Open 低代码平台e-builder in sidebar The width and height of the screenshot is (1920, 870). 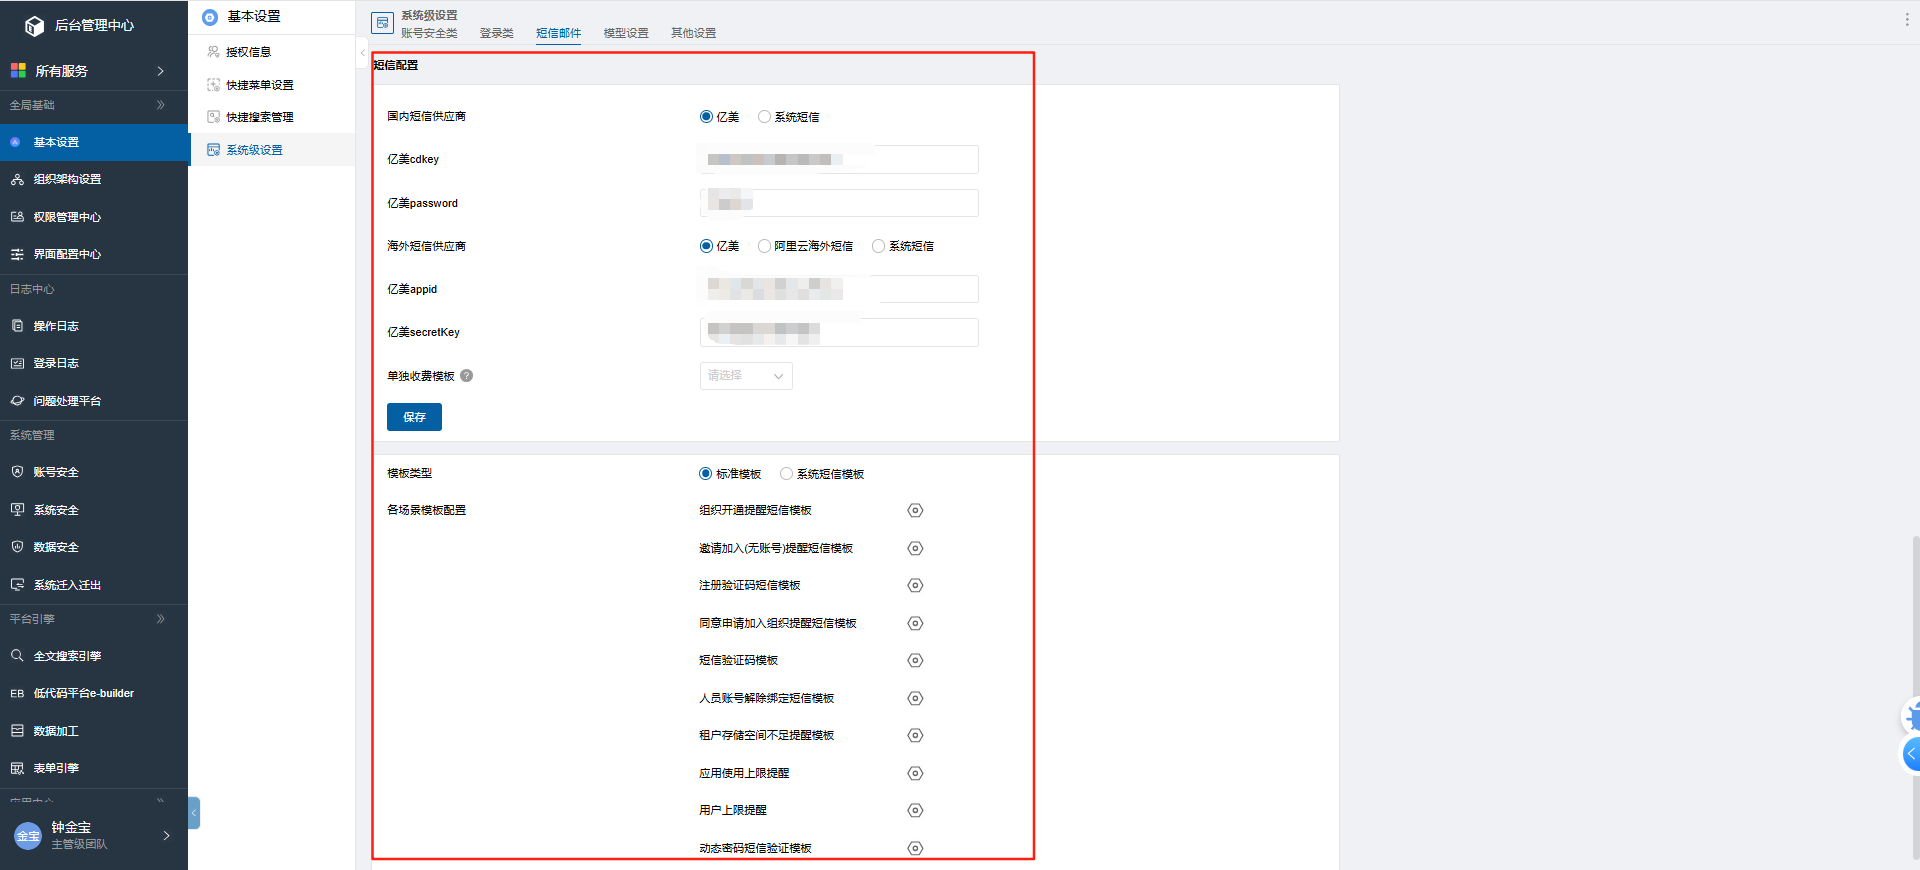coord(94,693)
